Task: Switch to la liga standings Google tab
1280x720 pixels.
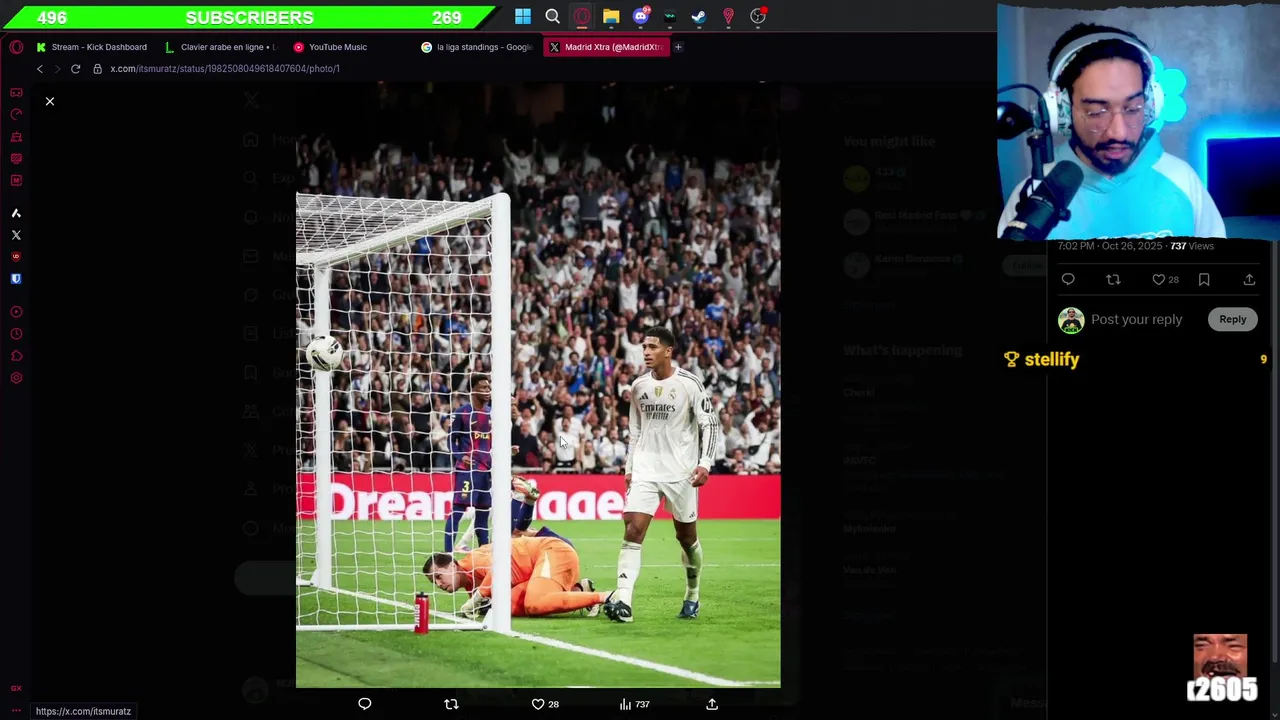Action: (478, 47)
